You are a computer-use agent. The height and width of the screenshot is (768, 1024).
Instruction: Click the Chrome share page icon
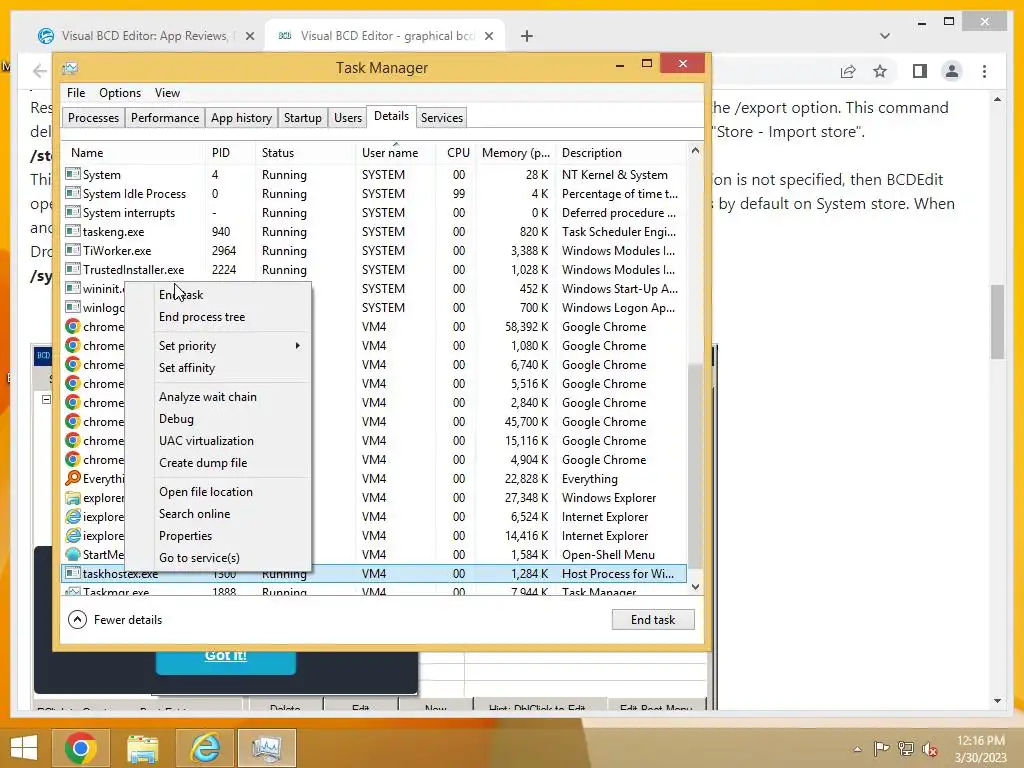848,71
